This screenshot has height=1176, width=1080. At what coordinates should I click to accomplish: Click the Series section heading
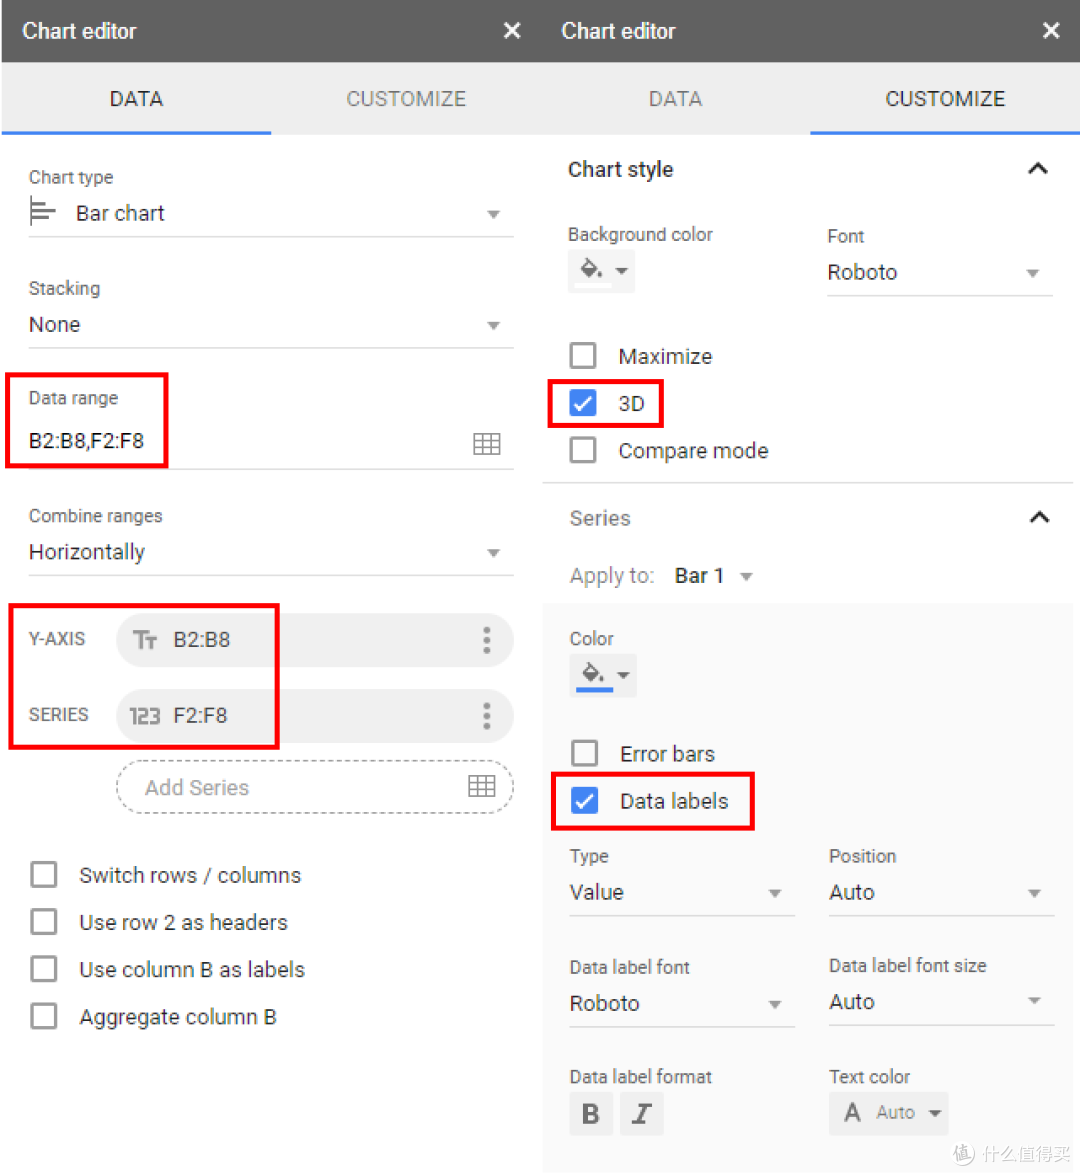tap(600, 518)
